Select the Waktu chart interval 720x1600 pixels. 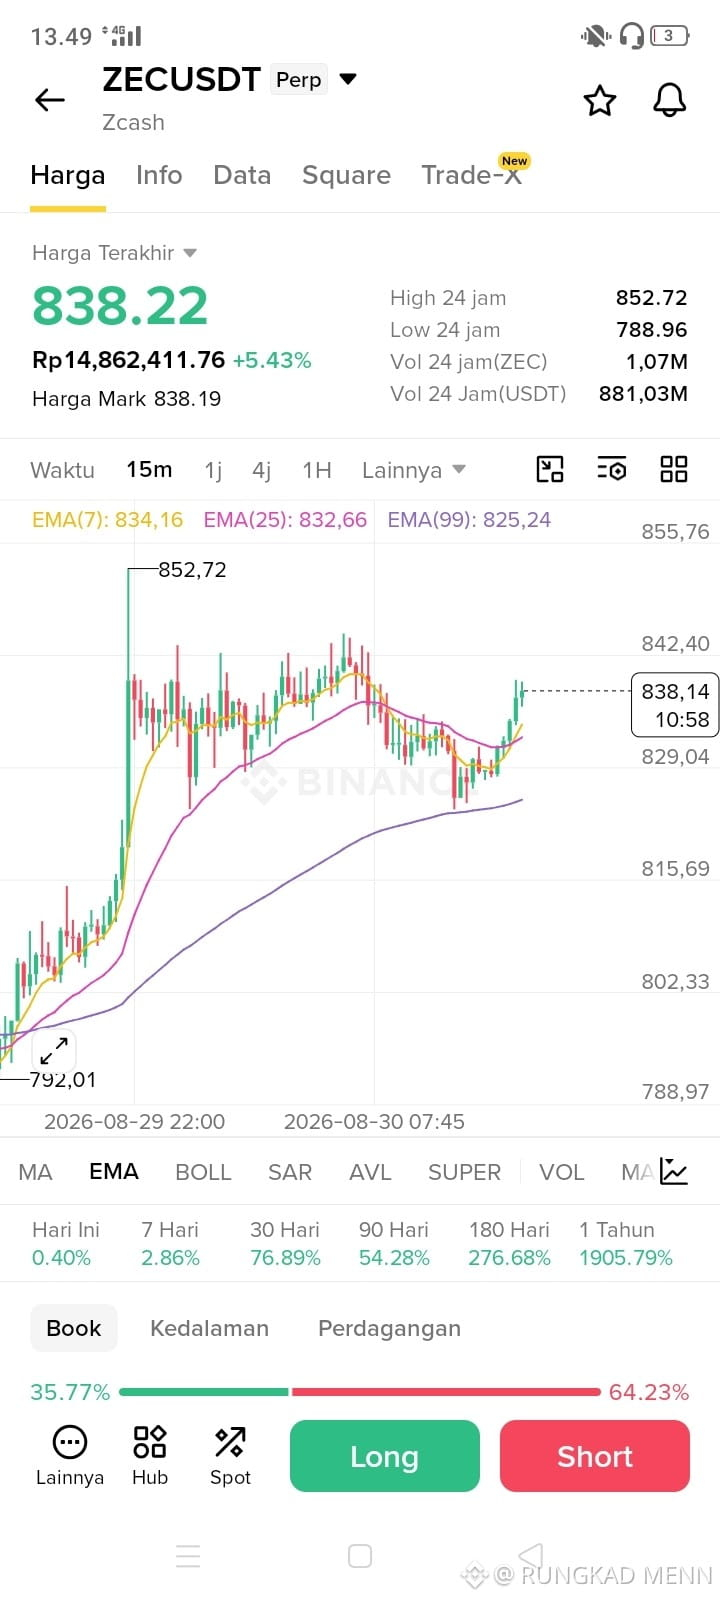(x=62, y=470)
